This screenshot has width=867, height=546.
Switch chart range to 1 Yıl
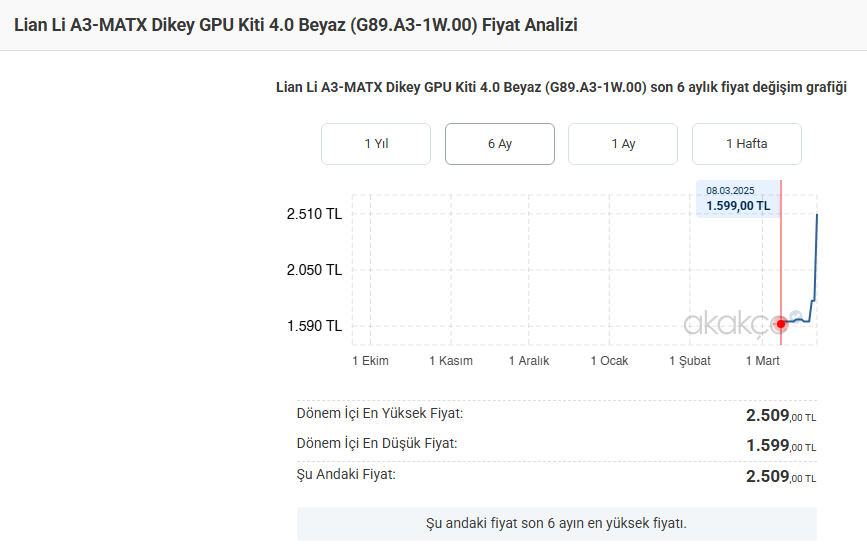click(x=376, y=144)
